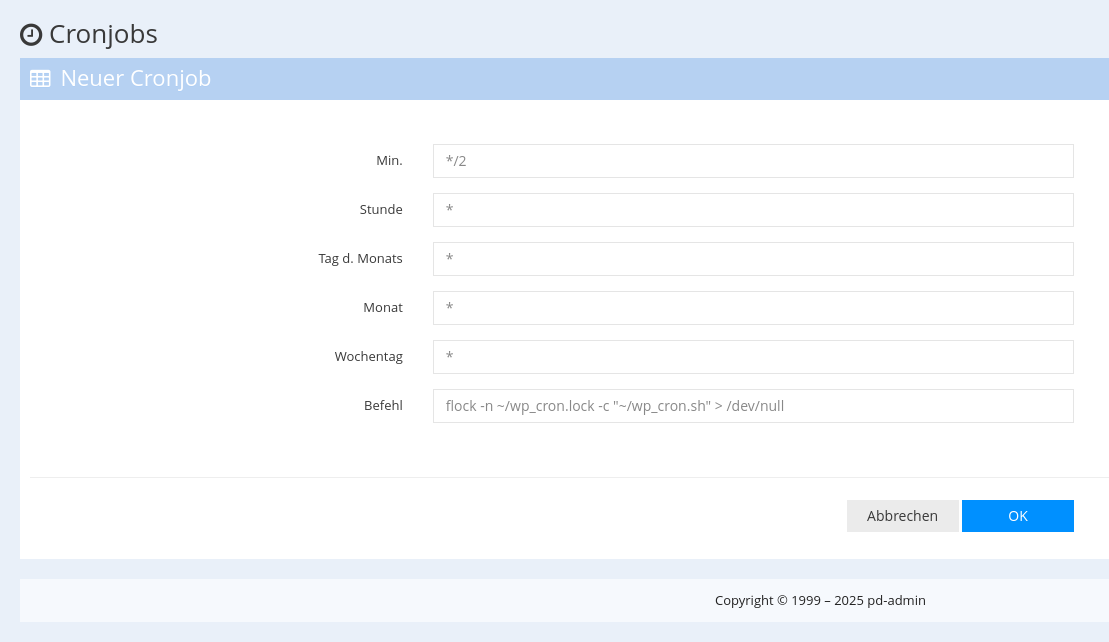Screen dimensions: 1109x642
Task: Click the flock wp_cron command text
Action: point(614,405)
